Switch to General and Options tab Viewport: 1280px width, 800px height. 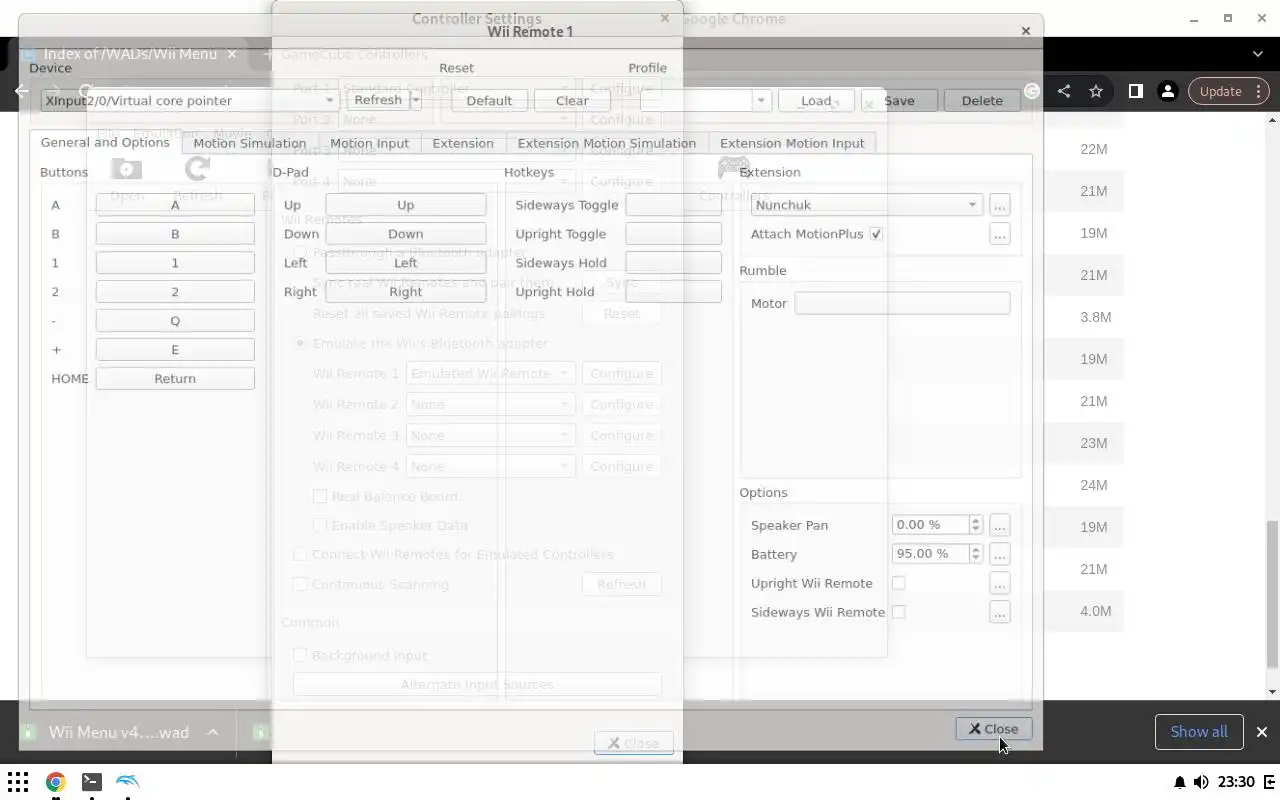[x=105, y=142]
